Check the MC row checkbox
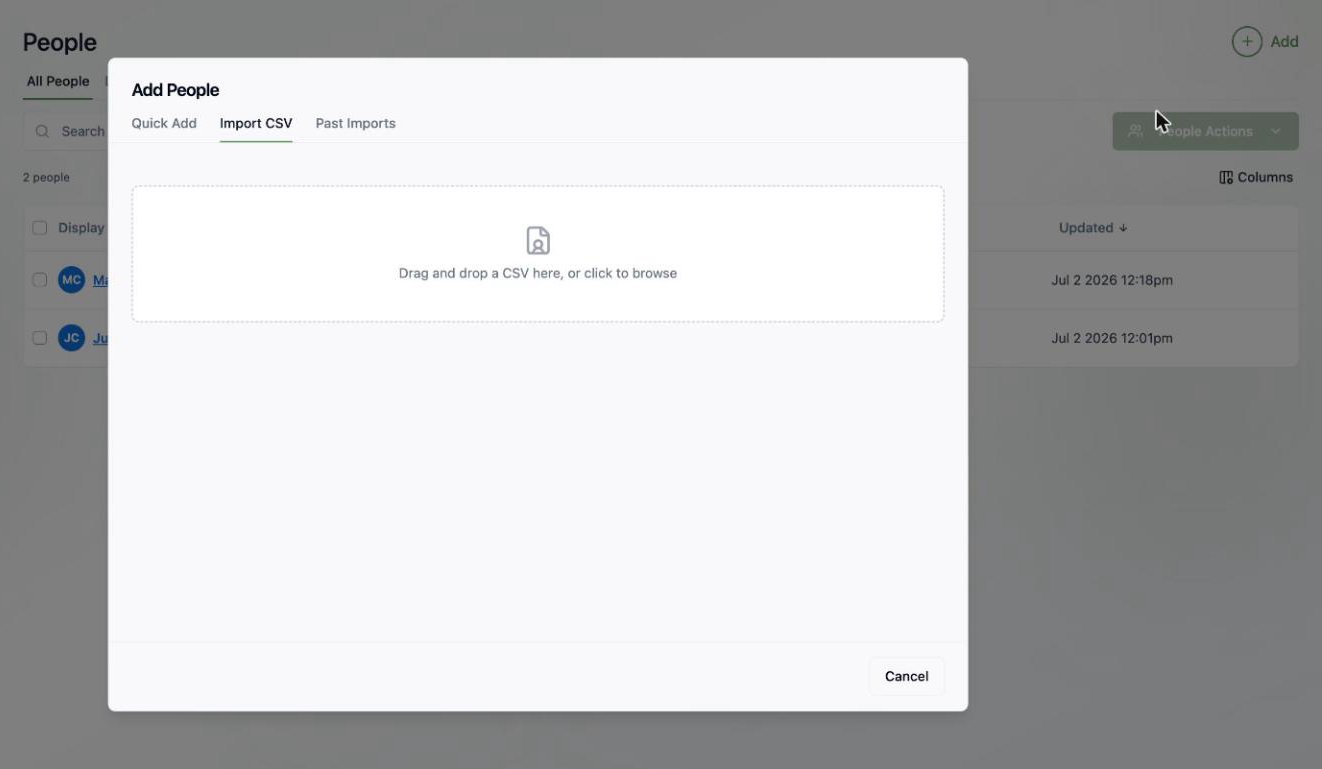This screenshot has height=769, width=1322. click(40, 280)
